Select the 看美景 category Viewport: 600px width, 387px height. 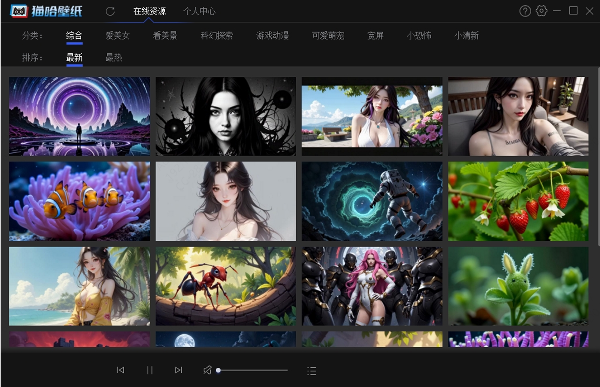tap(165, 36)
